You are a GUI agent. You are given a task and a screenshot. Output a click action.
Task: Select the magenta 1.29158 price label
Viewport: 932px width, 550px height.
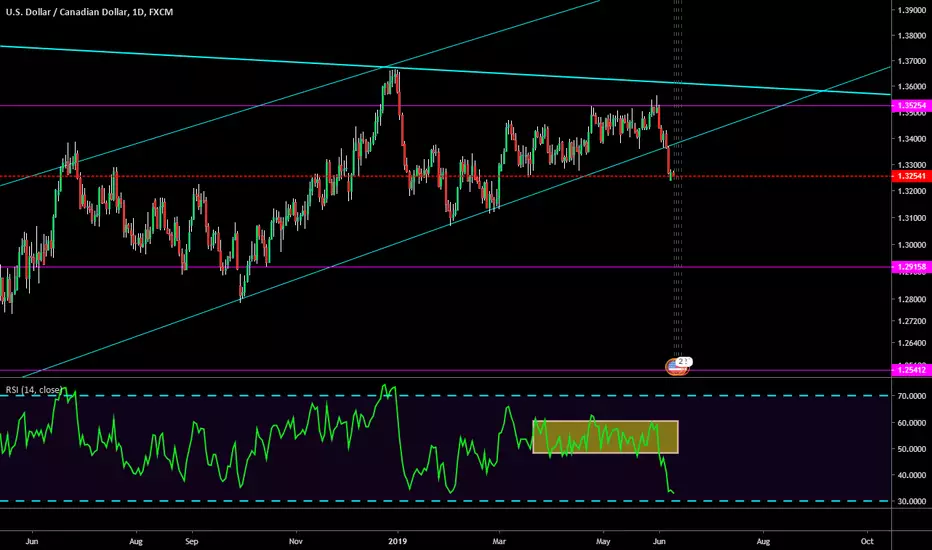(912, 268)
